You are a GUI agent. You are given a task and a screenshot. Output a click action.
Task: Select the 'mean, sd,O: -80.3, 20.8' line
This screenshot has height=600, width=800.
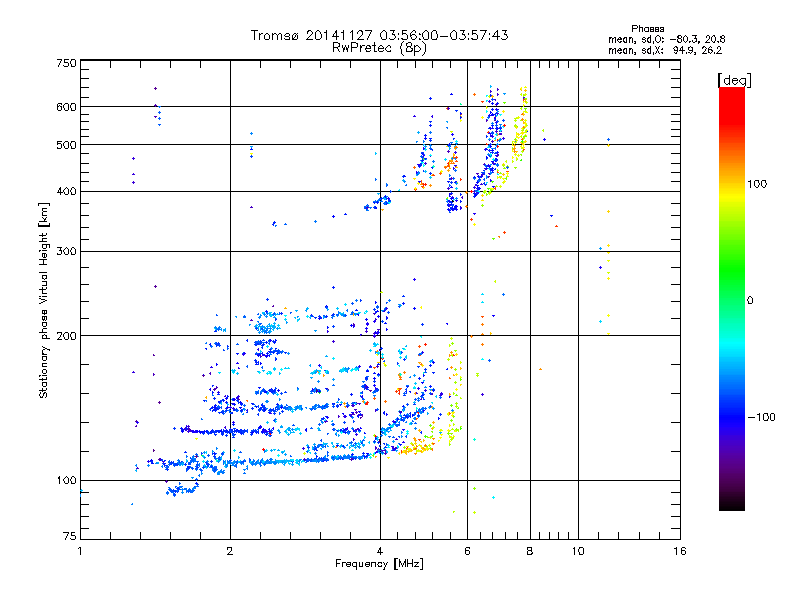coord(666,39)
